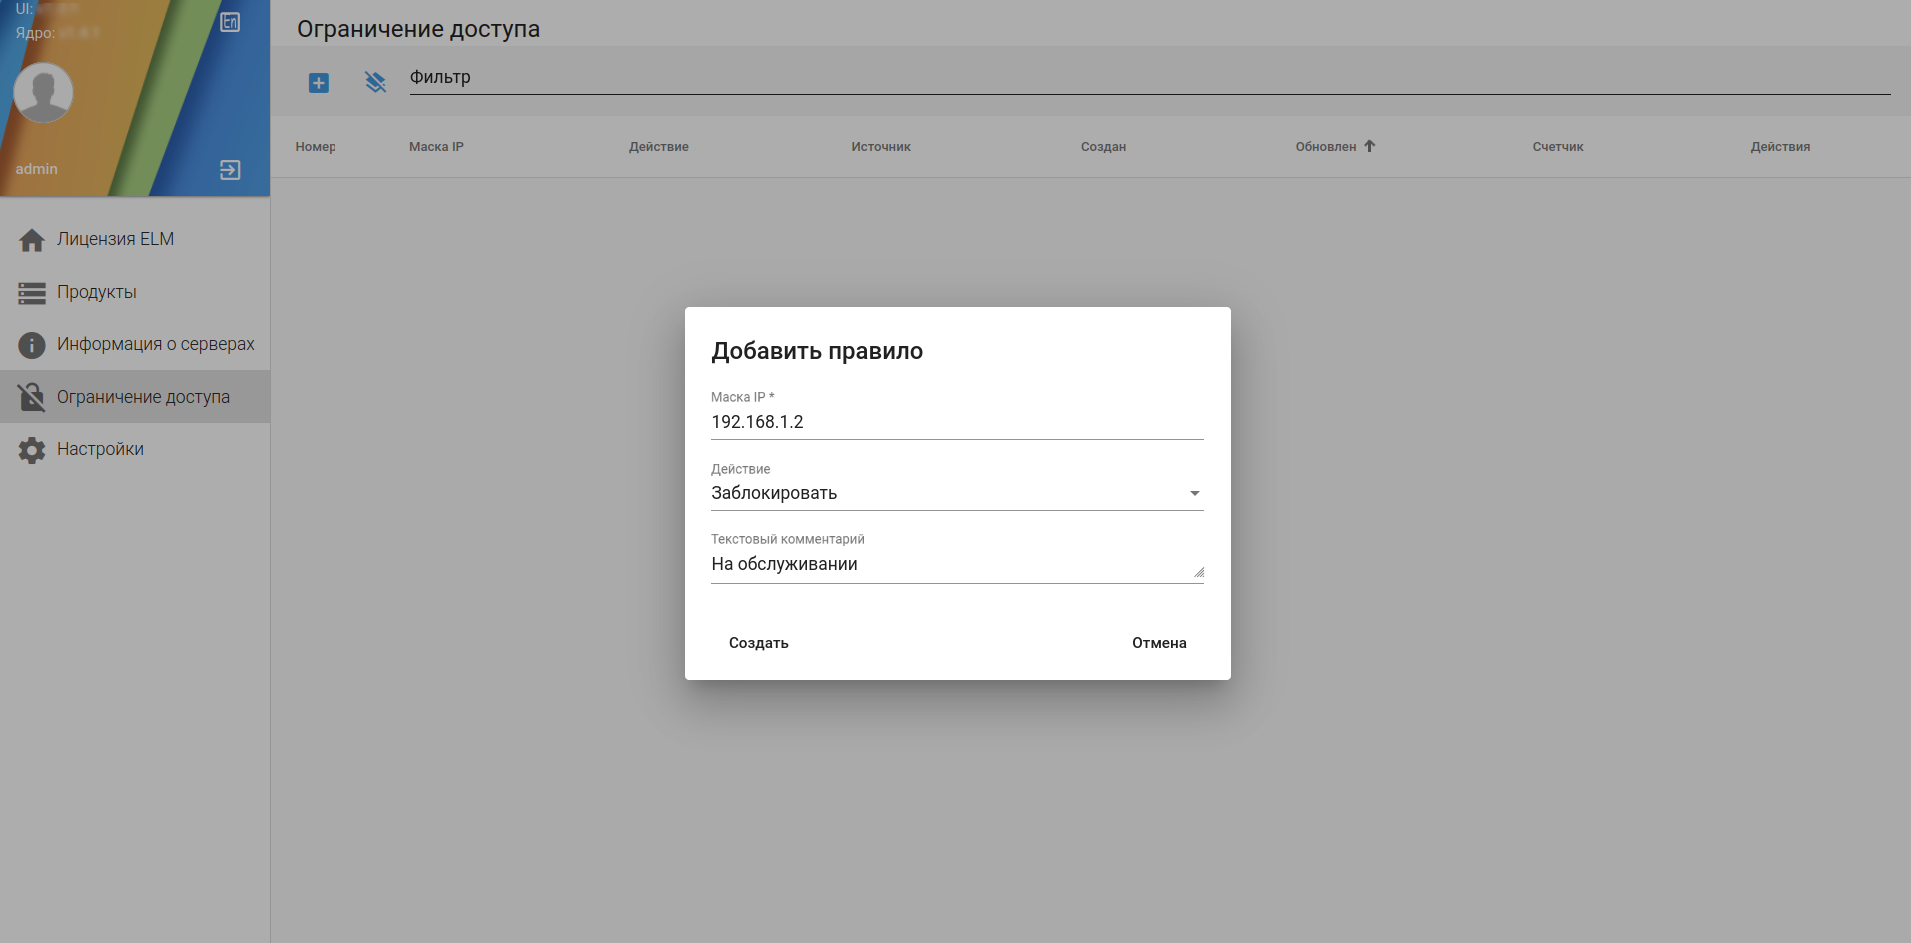Viewport: 1911px width, 943px height.
Task: Open the Действие dropdown arrow
Action: click(x=1194, y=493)
